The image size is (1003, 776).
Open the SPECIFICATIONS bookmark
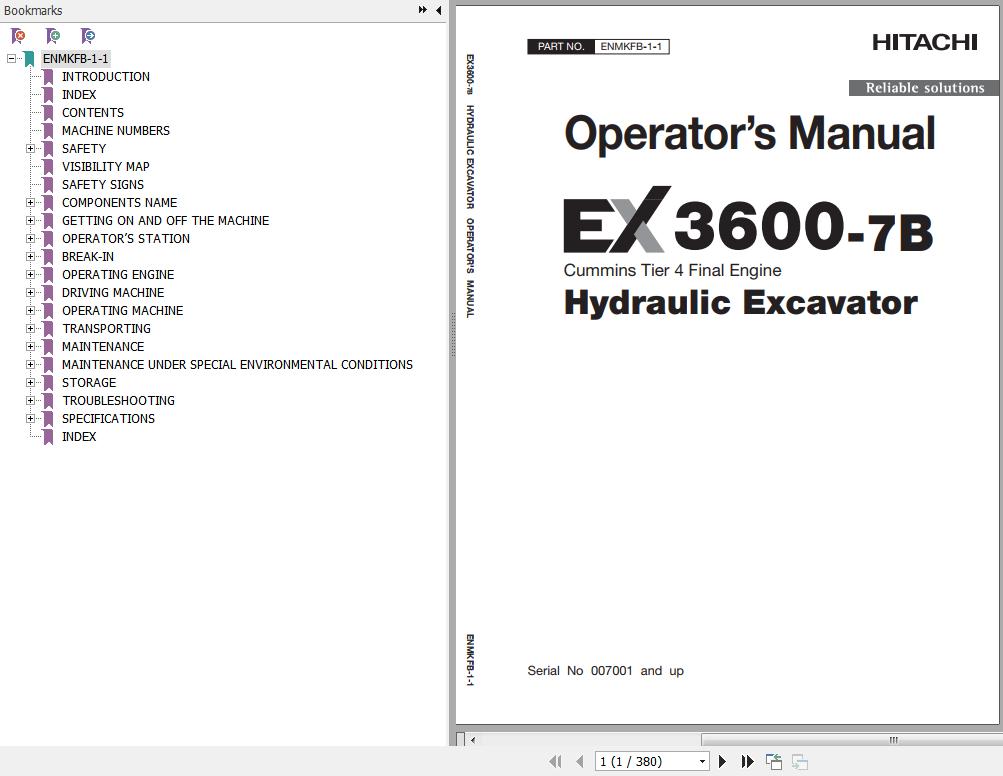pyautogui.click(x=108, y=418)
